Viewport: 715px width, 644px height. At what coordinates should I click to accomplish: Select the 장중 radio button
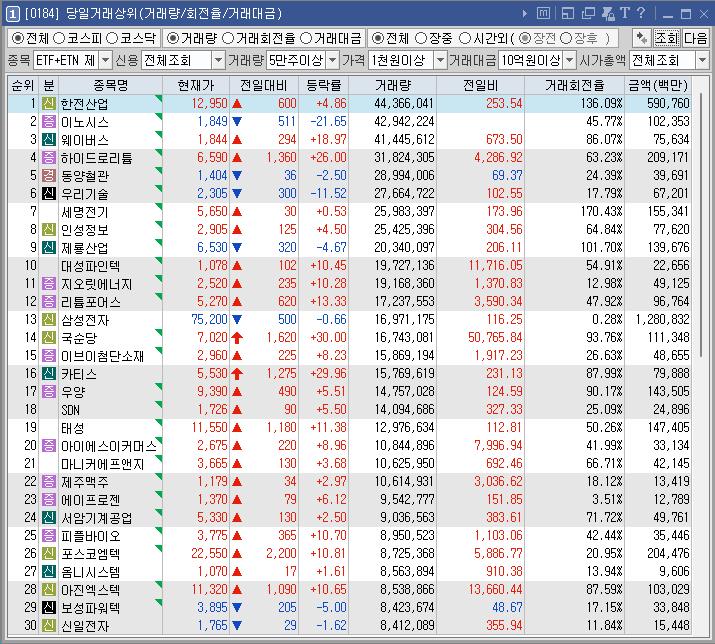coord(421,38)
